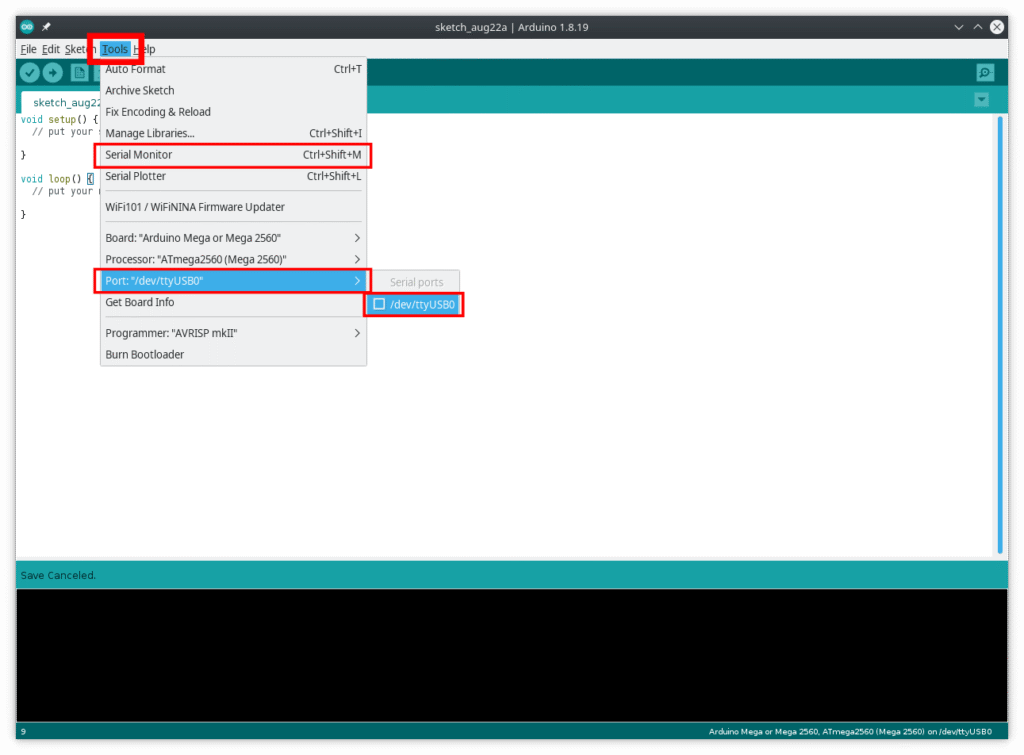Select WiFi101 / WiFiNINA Firmware Updater
Screen dimensions: 1024x755
[x=233, y=207]
